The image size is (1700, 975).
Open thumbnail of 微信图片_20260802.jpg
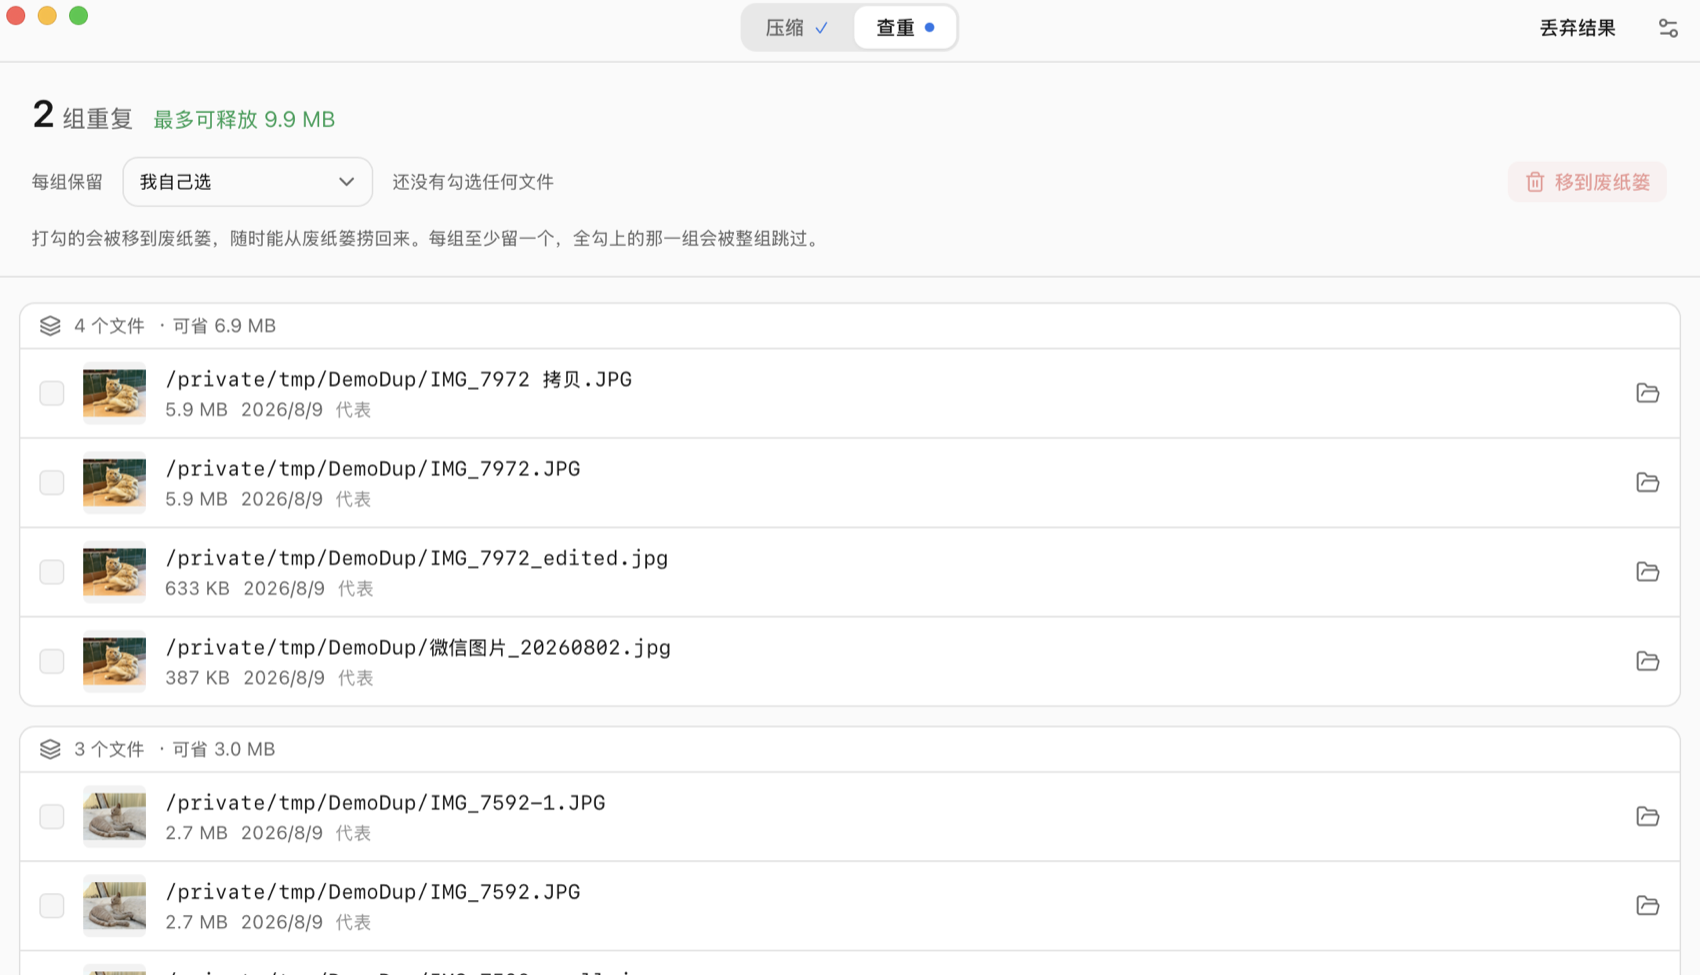[x=114, y=661]
